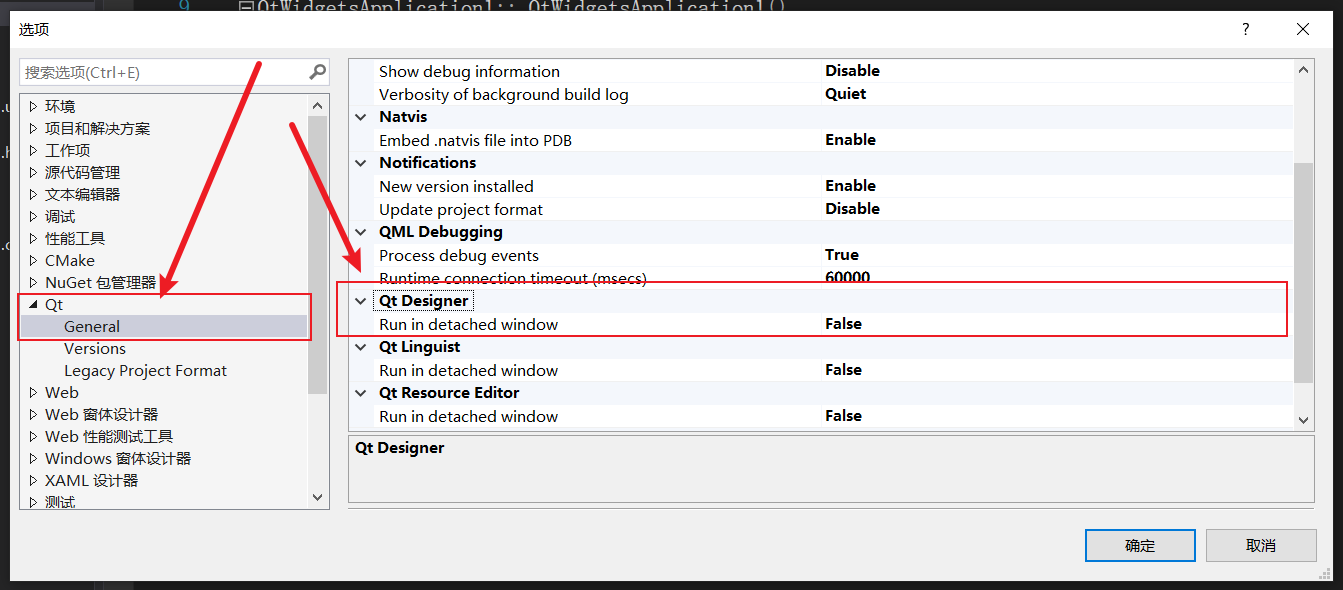Click Qt Resource Editor Run in detached window
Viewport: 1343px width, 590px height.
(x=468, y=416)
